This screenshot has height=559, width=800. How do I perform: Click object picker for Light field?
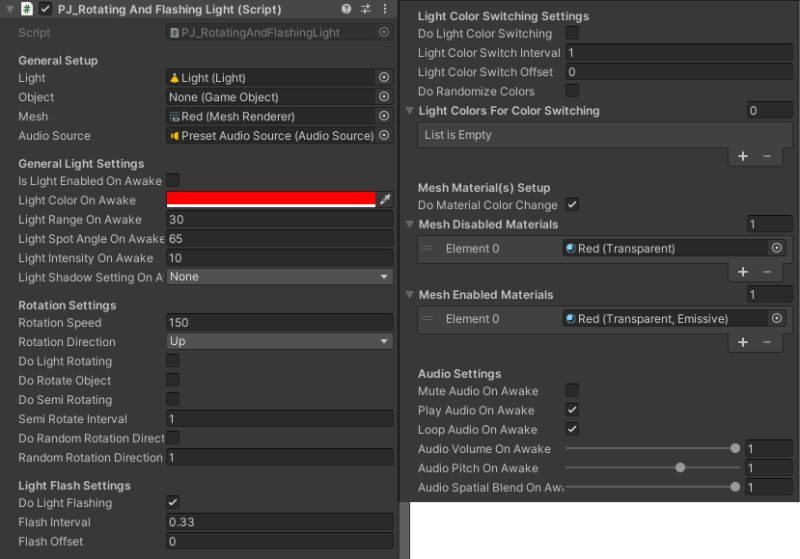click(384, 77)
